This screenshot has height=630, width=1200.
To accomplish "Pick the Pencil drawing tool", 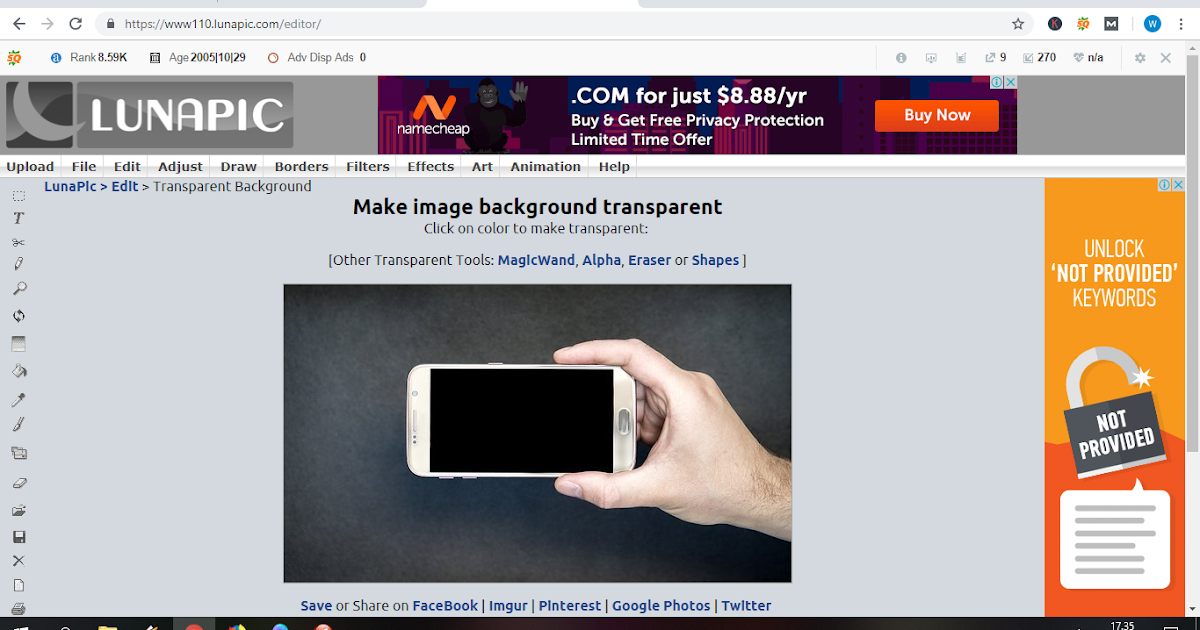I will tap(18, 263).
